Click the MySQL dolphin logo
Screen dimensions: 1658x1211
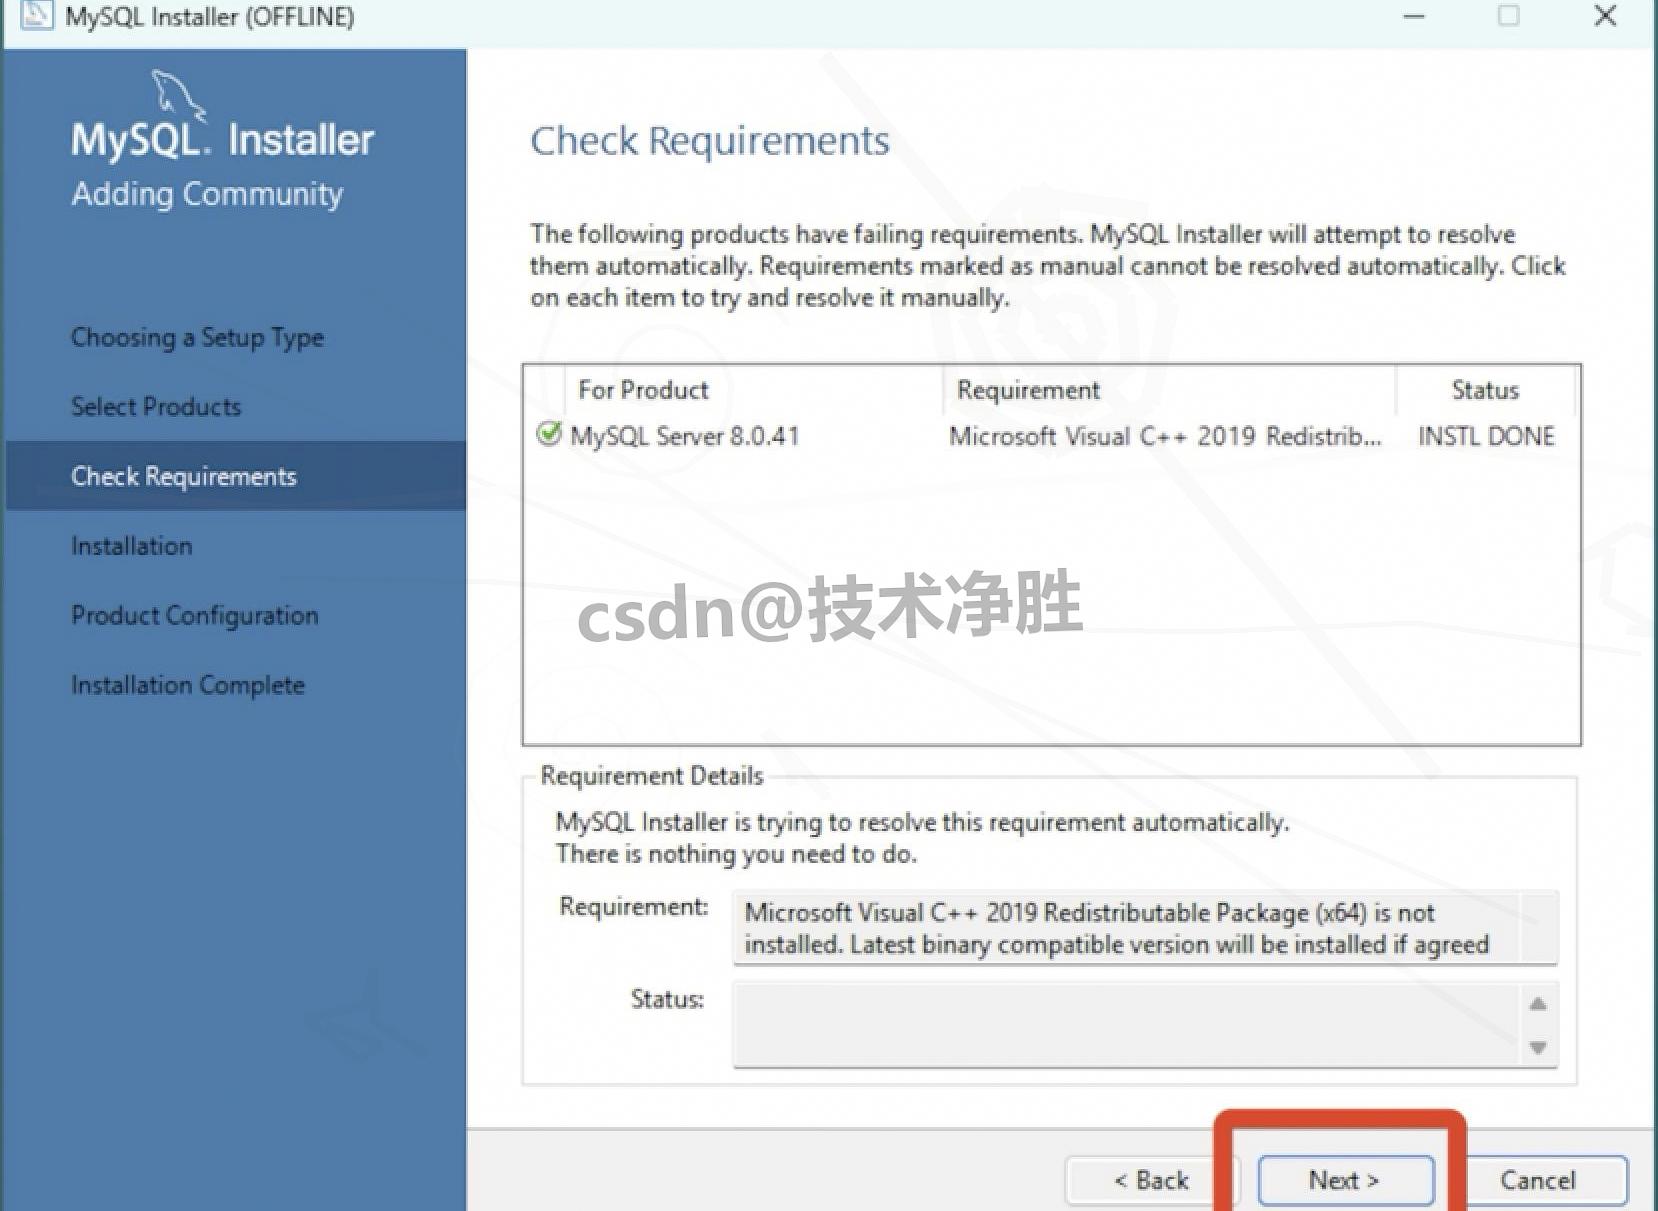179,96
